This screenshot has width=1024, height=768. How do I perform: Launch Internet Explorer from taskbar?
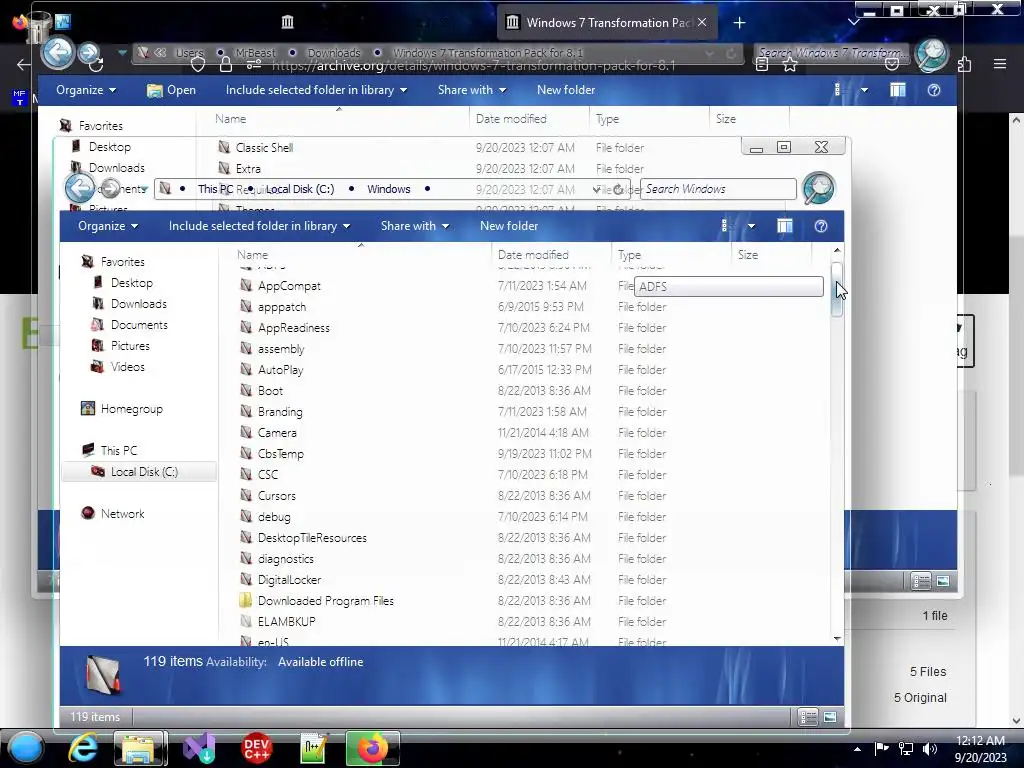point(84,748)
